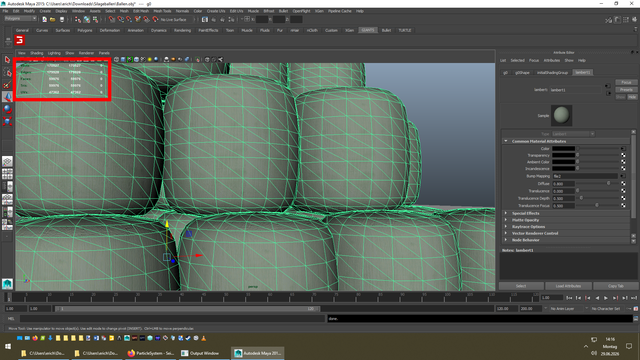Activate the Lasso select tool
640x360 pixels.
coord(7,72)
